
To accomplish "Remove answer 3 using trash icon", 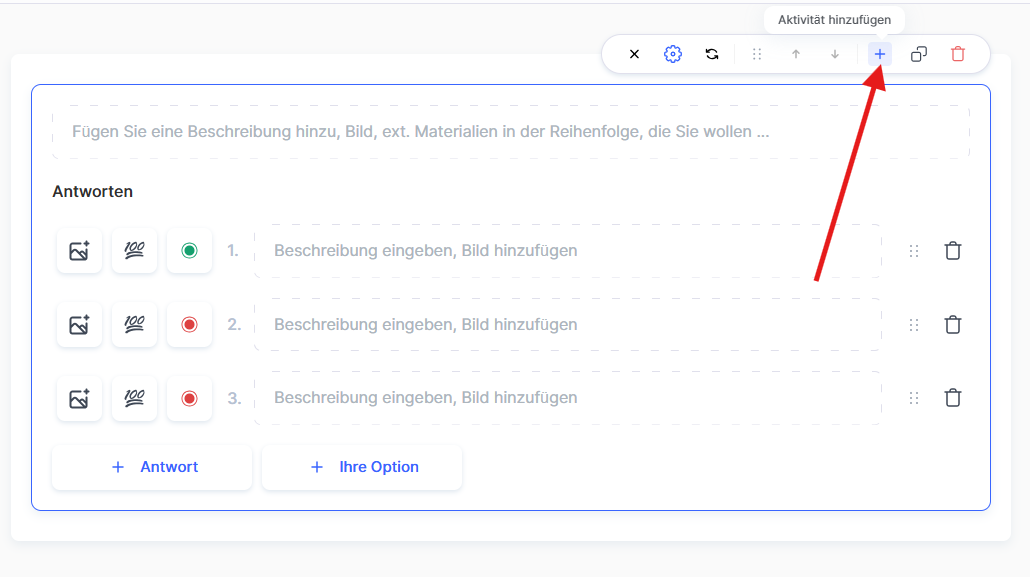I will pyautogui.click(x=953, y=398).
